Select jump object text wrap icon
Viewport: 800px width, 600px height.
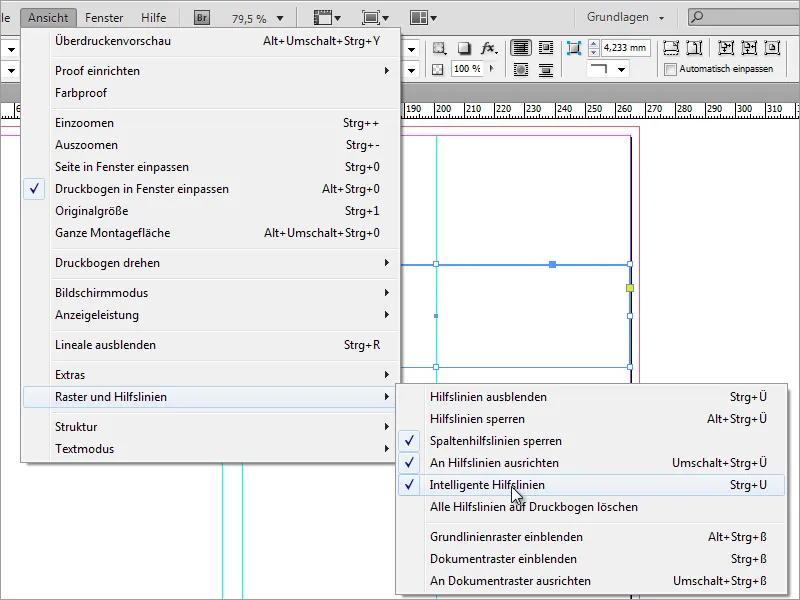(x=546, y=69)
